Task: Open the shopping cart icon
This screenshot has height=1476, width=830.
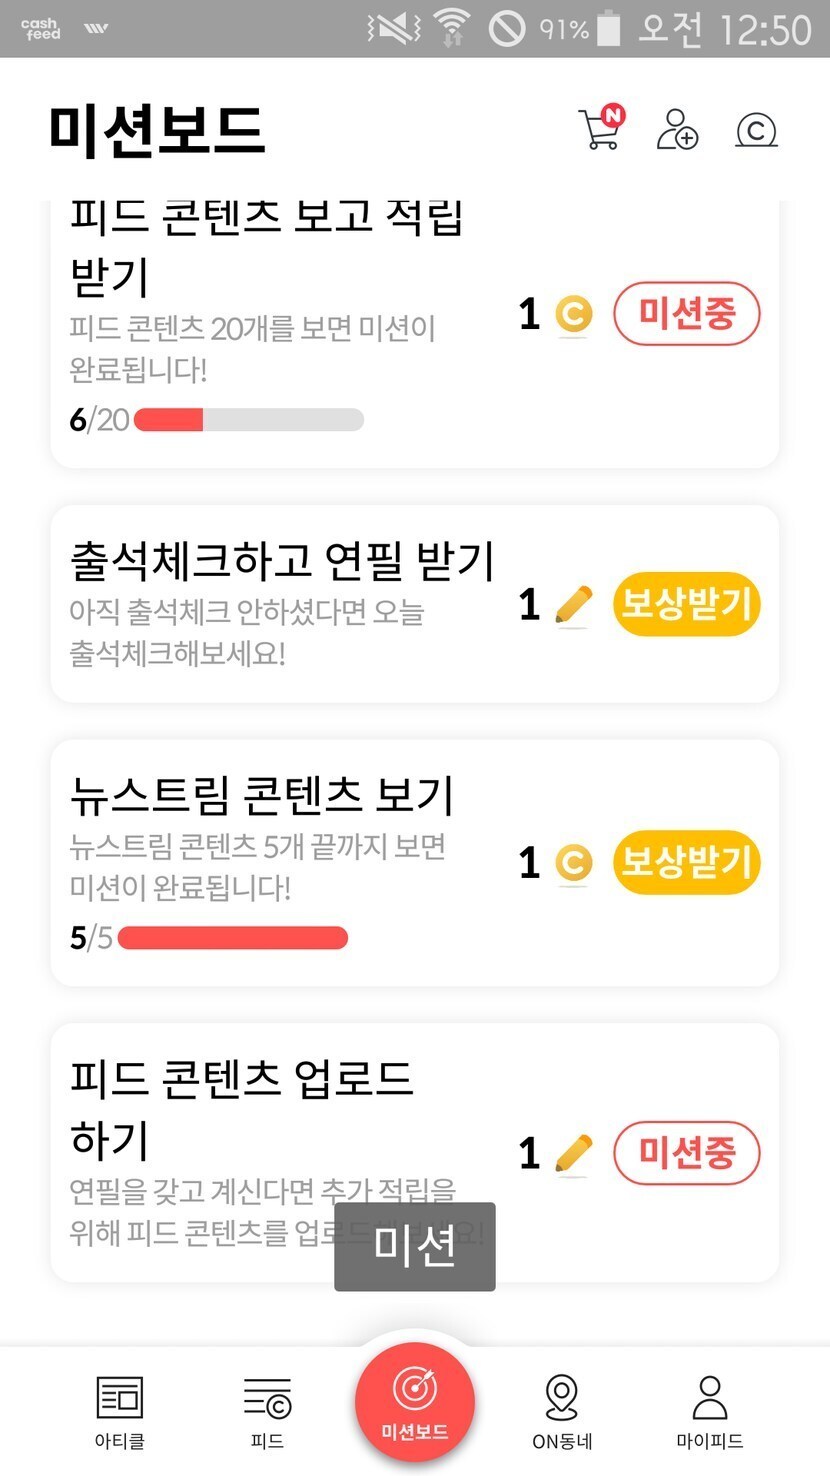Action: pos(600,129)
